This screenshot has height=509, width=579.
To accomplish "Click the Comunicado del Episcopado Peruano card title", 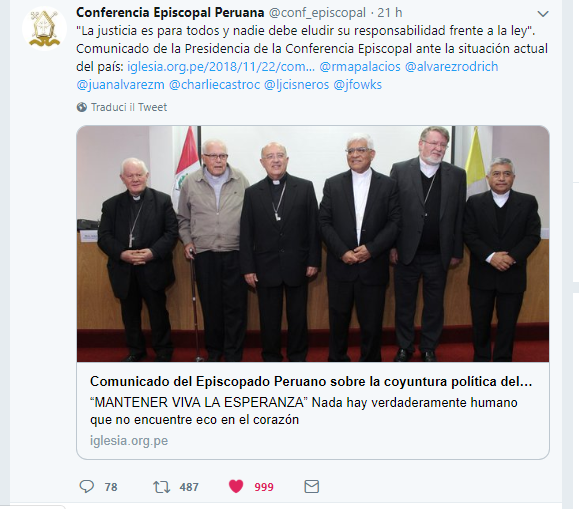I will (x=311, y=382).
